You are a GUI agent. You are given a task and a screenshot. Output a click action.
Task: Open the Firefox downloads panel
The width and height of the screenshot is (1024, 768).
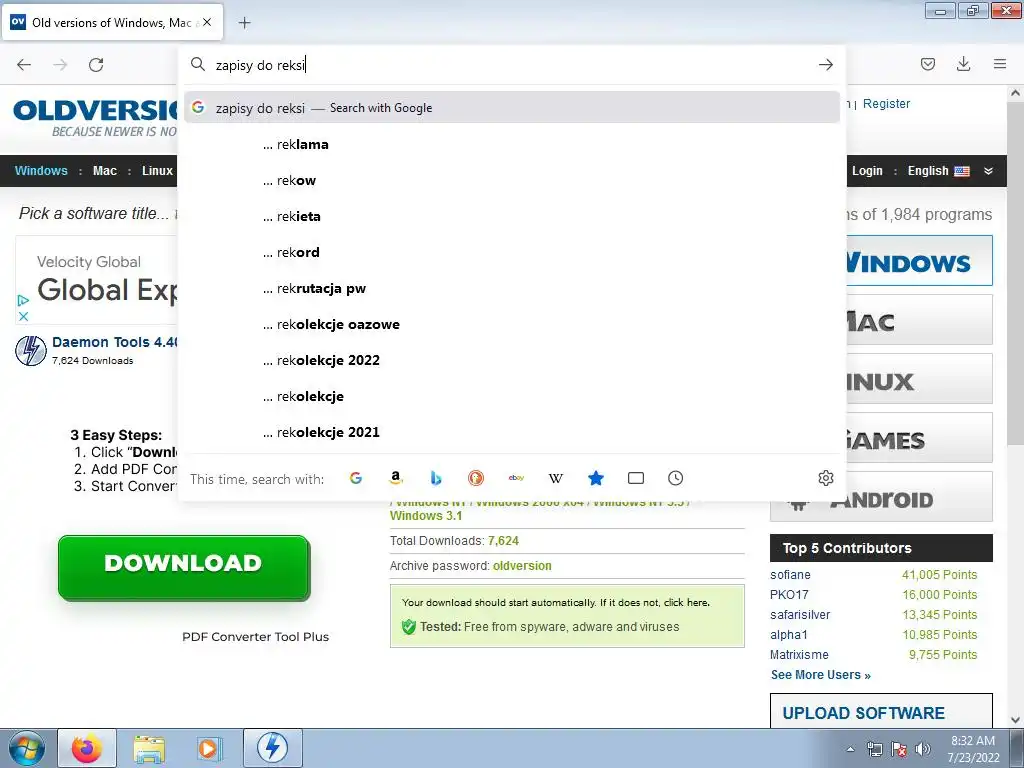click(963, 64)
